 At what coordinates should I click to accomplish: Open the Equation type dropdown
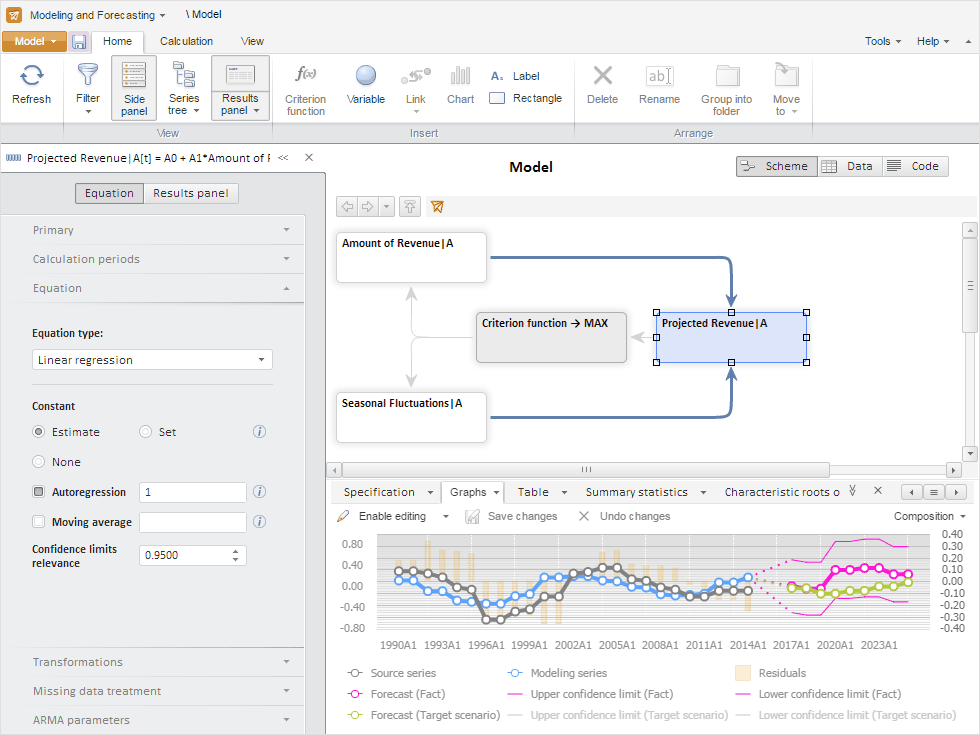(152, 360)
